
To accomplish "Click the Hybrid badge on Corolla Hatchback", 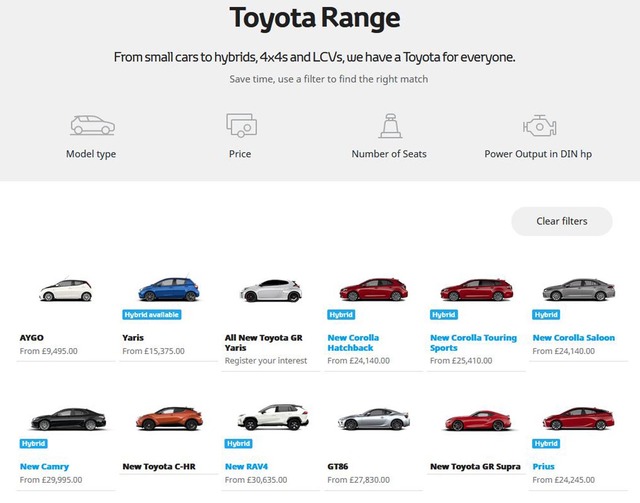I will (341, 315).
